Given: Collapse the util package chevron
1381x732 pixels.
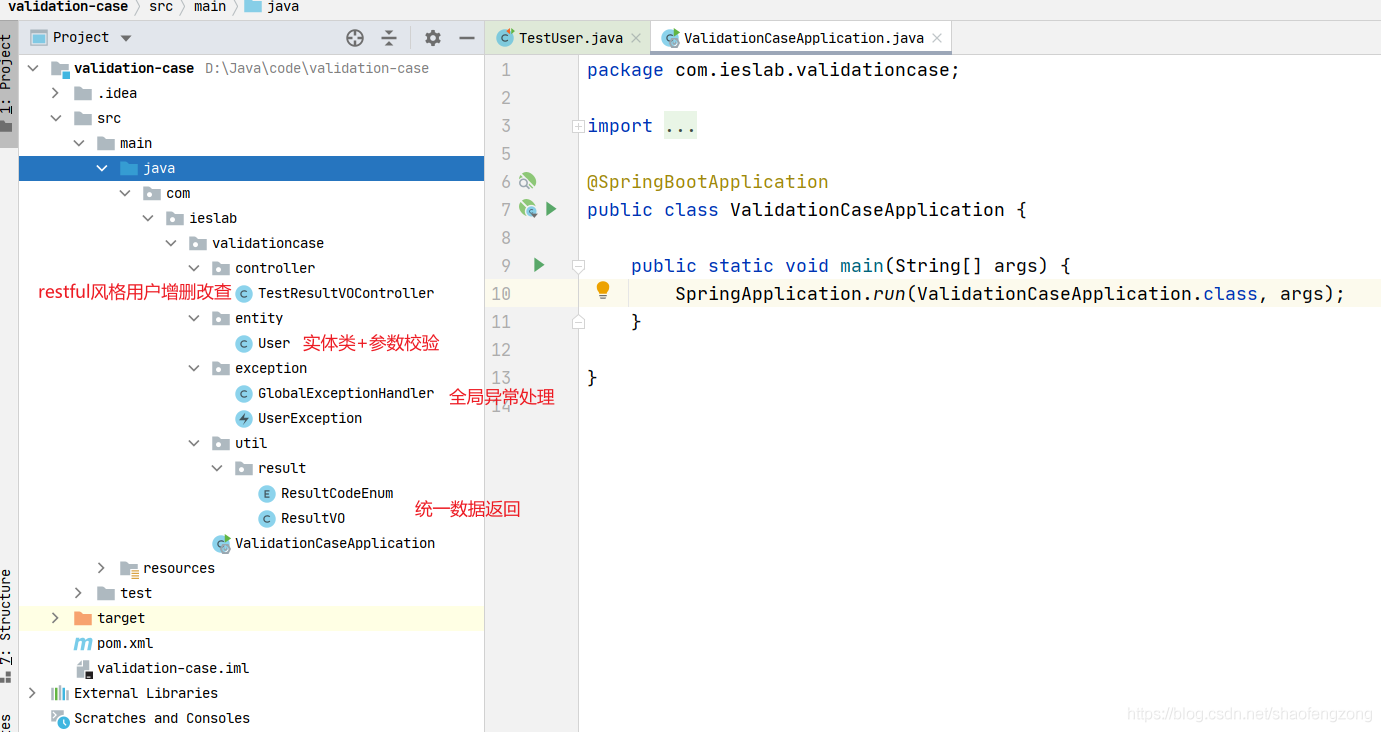Looking at the screenshot, I should click(194, 443).
